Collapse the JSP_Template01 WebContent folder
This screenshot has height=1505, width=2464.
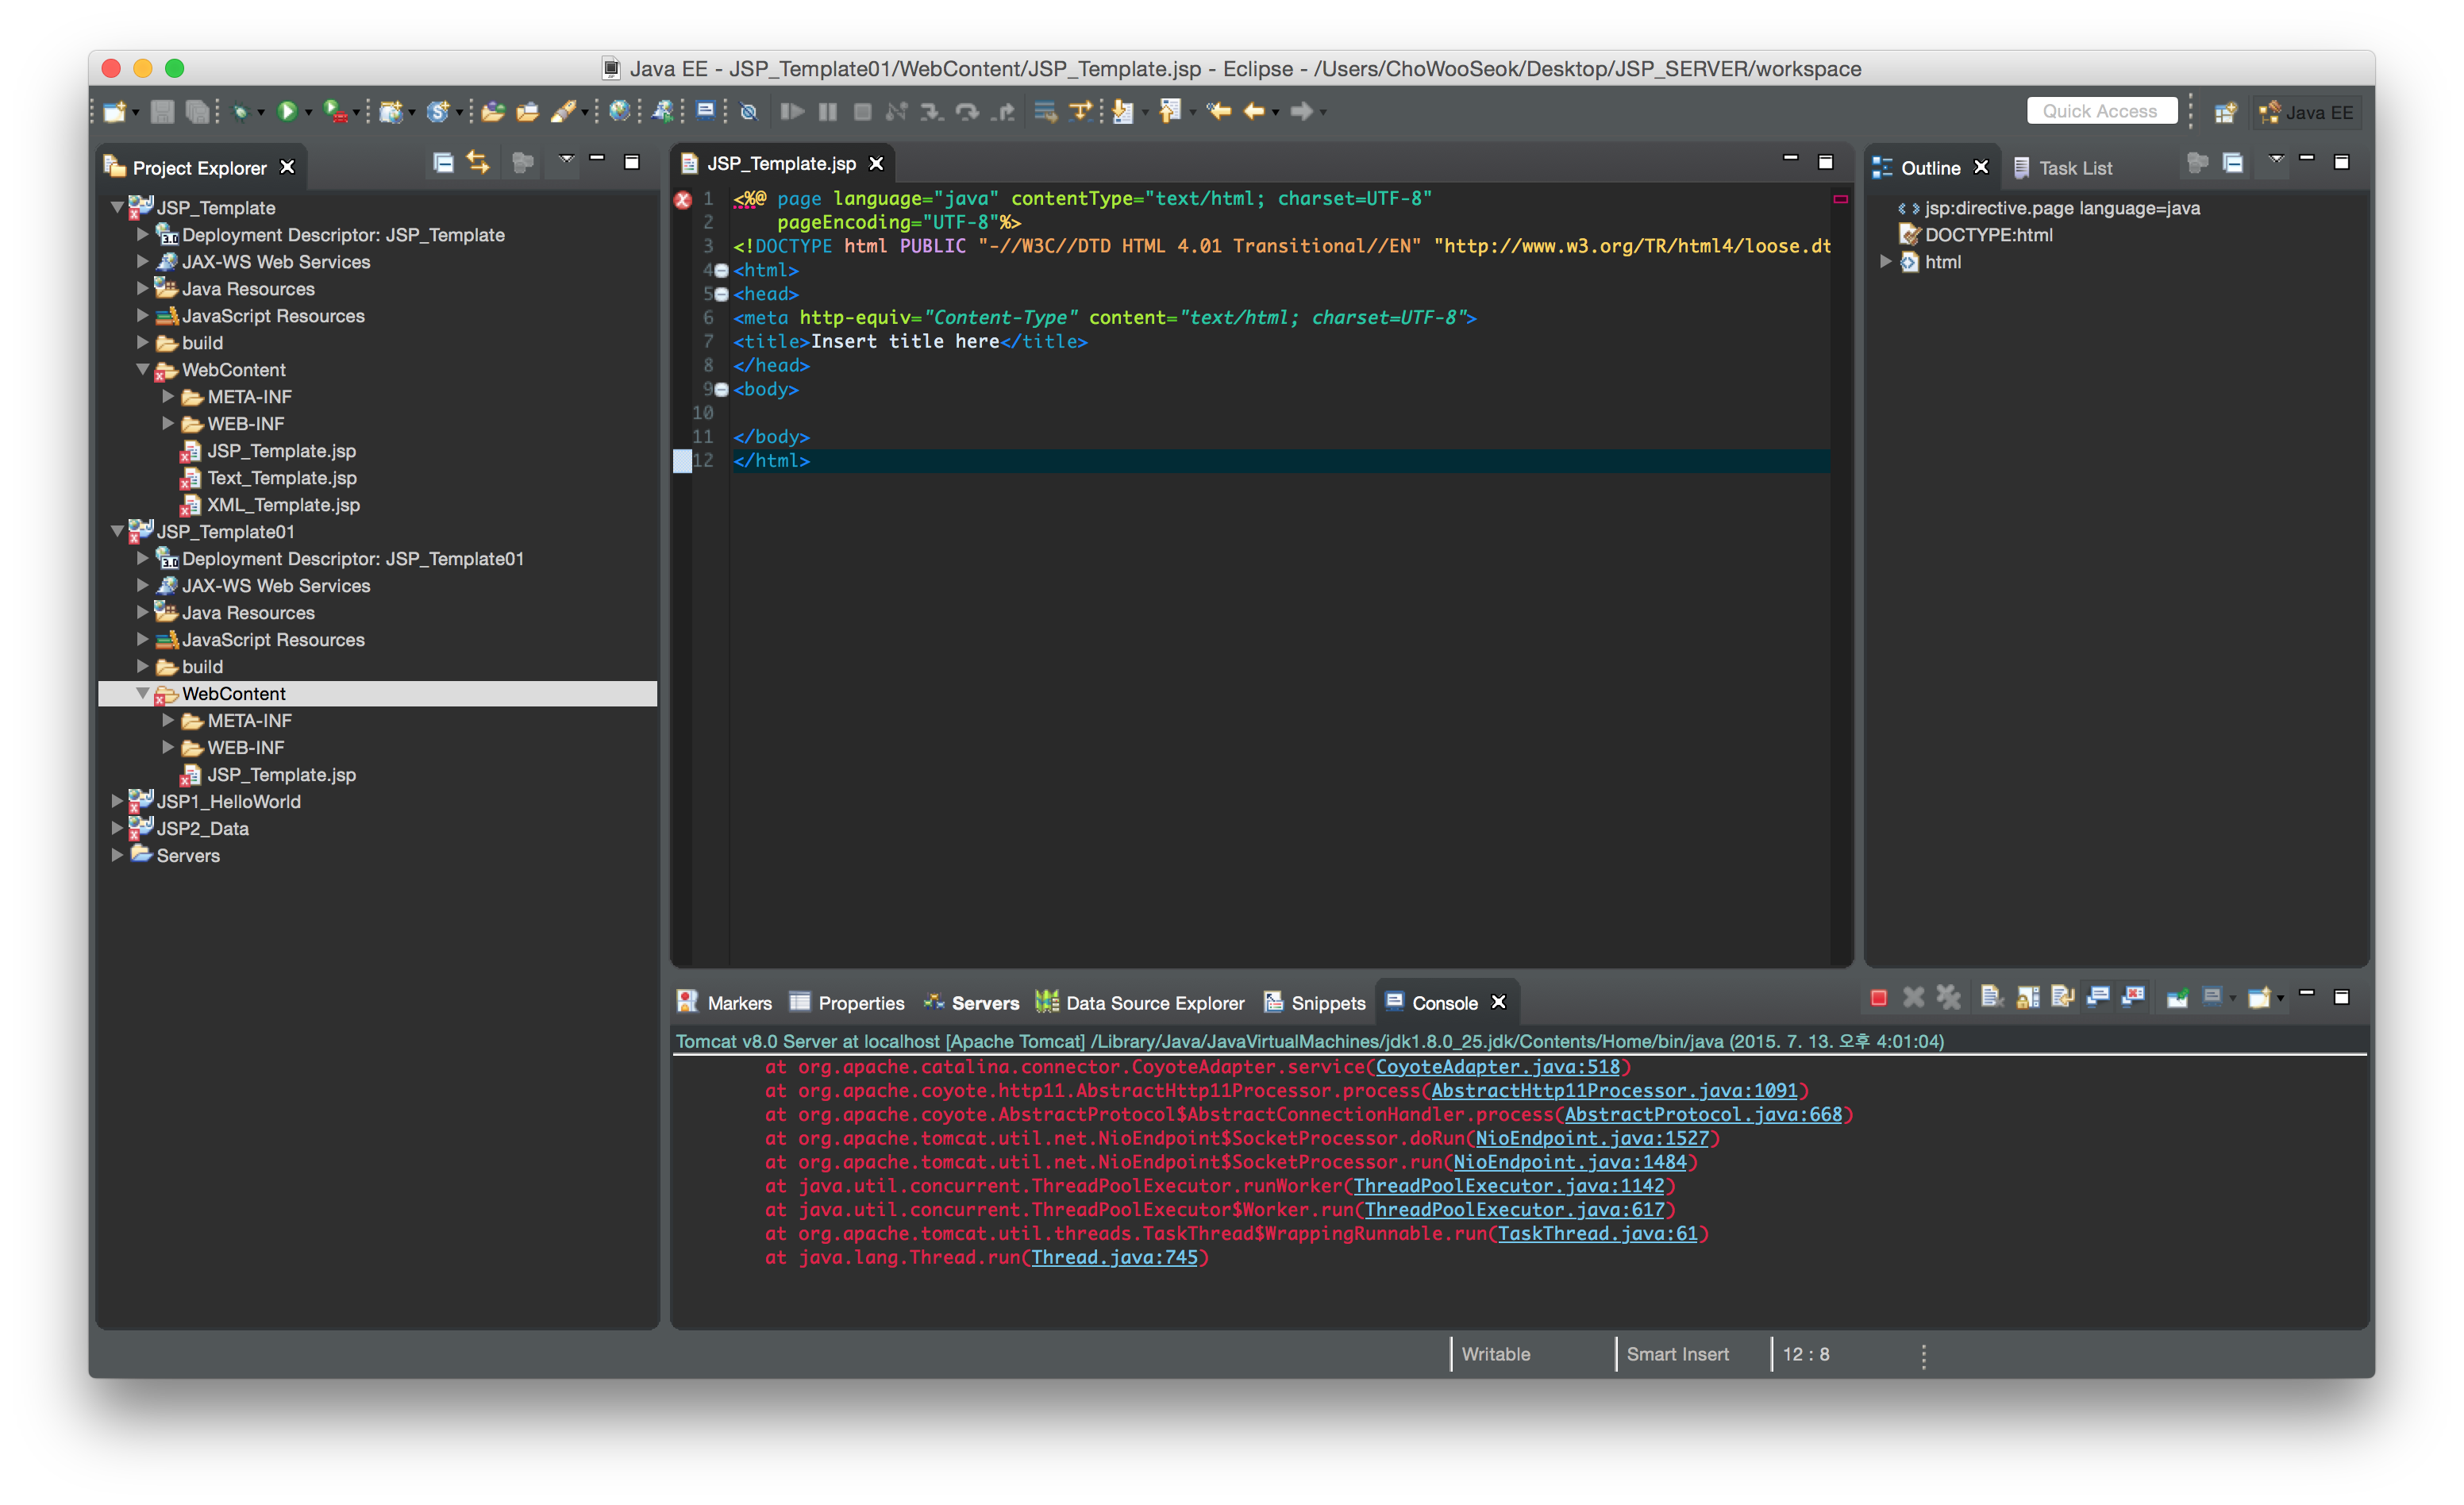[x=143, y=693]
